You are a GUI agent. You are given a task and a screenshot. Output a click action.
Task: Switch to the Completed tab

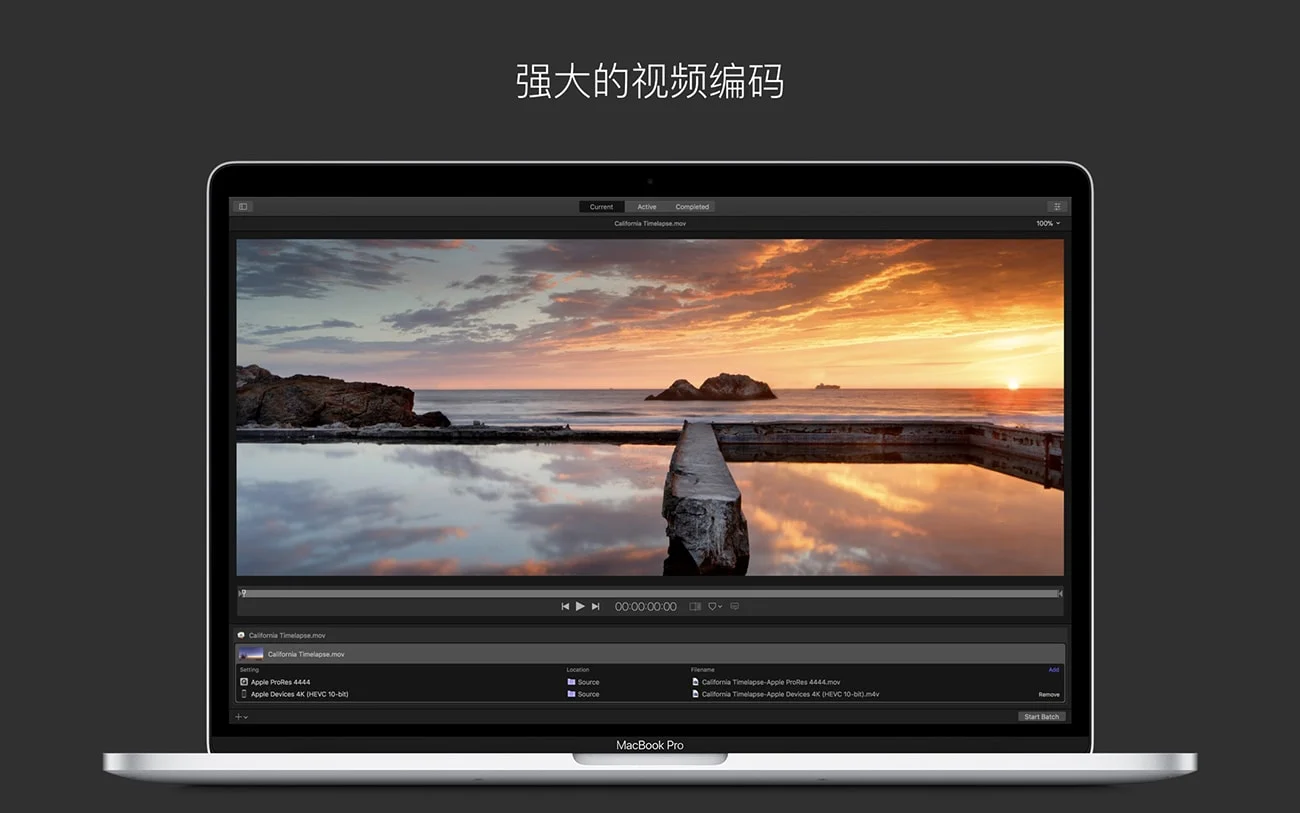tap(692, 206)
